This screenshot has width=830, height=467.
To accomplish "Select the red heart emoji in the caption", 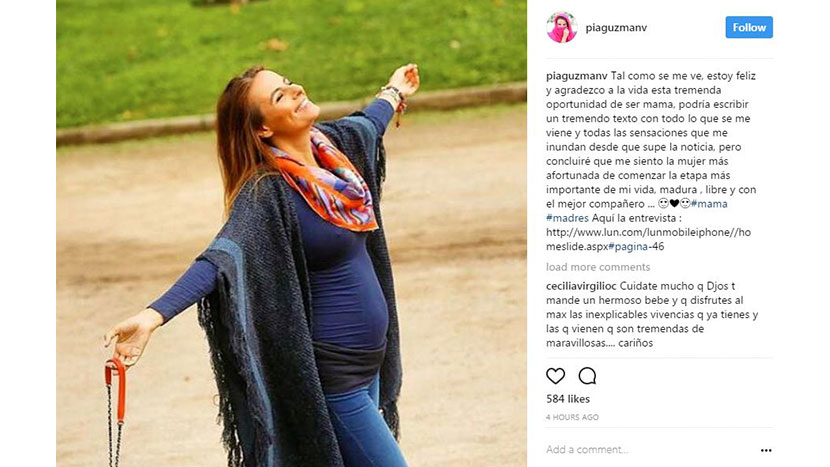I will (x=674, y=204).
